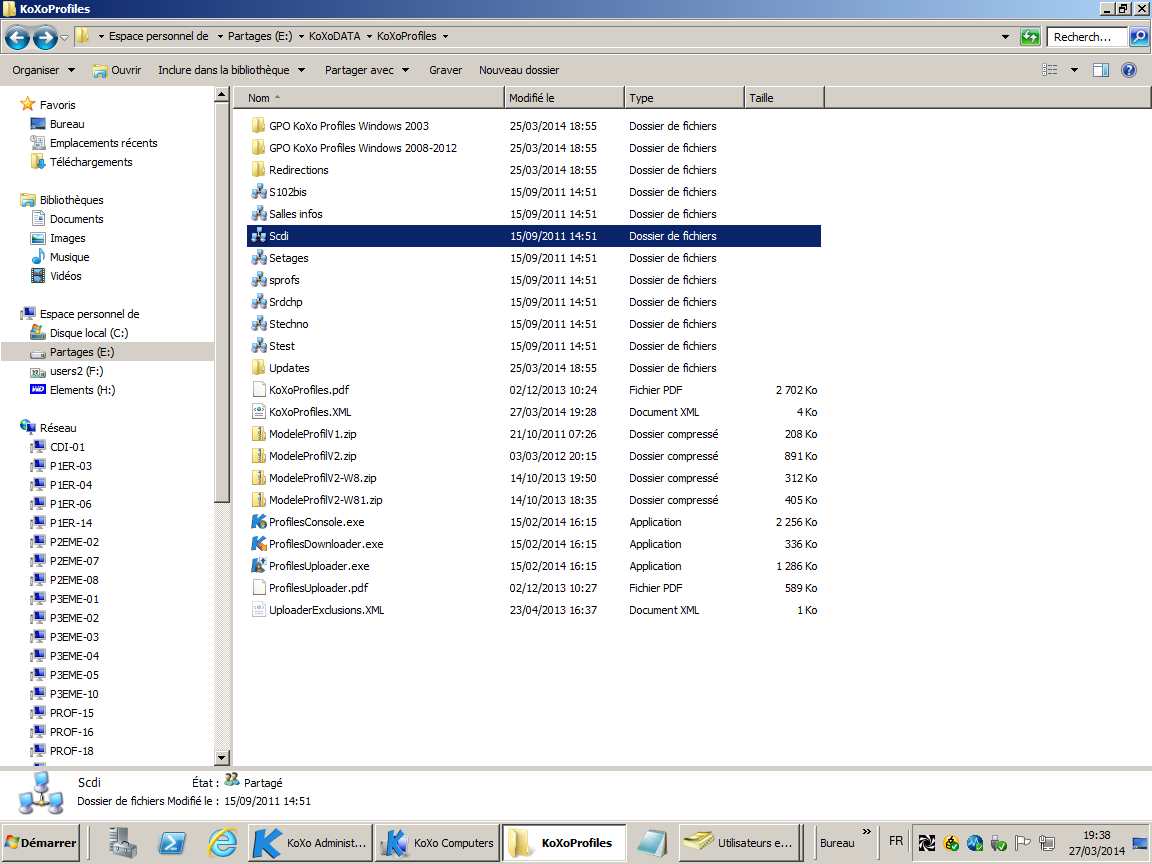Toggle the preview pane icon
Image resolution: width=1152 pixels, height=864 pixels.
coord(1101,70)
